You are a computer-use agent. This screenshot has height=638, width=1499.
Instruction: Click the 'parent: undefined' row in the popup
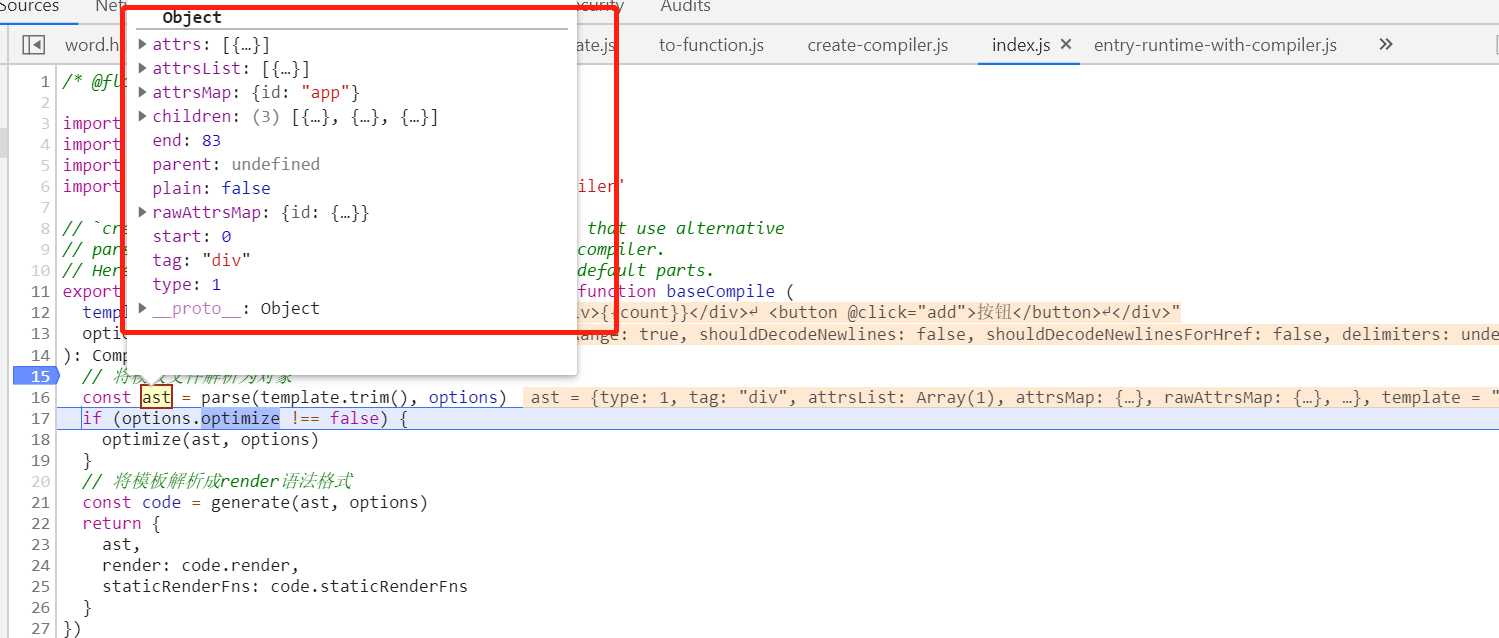pyautogui.click(x=236, y=164)
